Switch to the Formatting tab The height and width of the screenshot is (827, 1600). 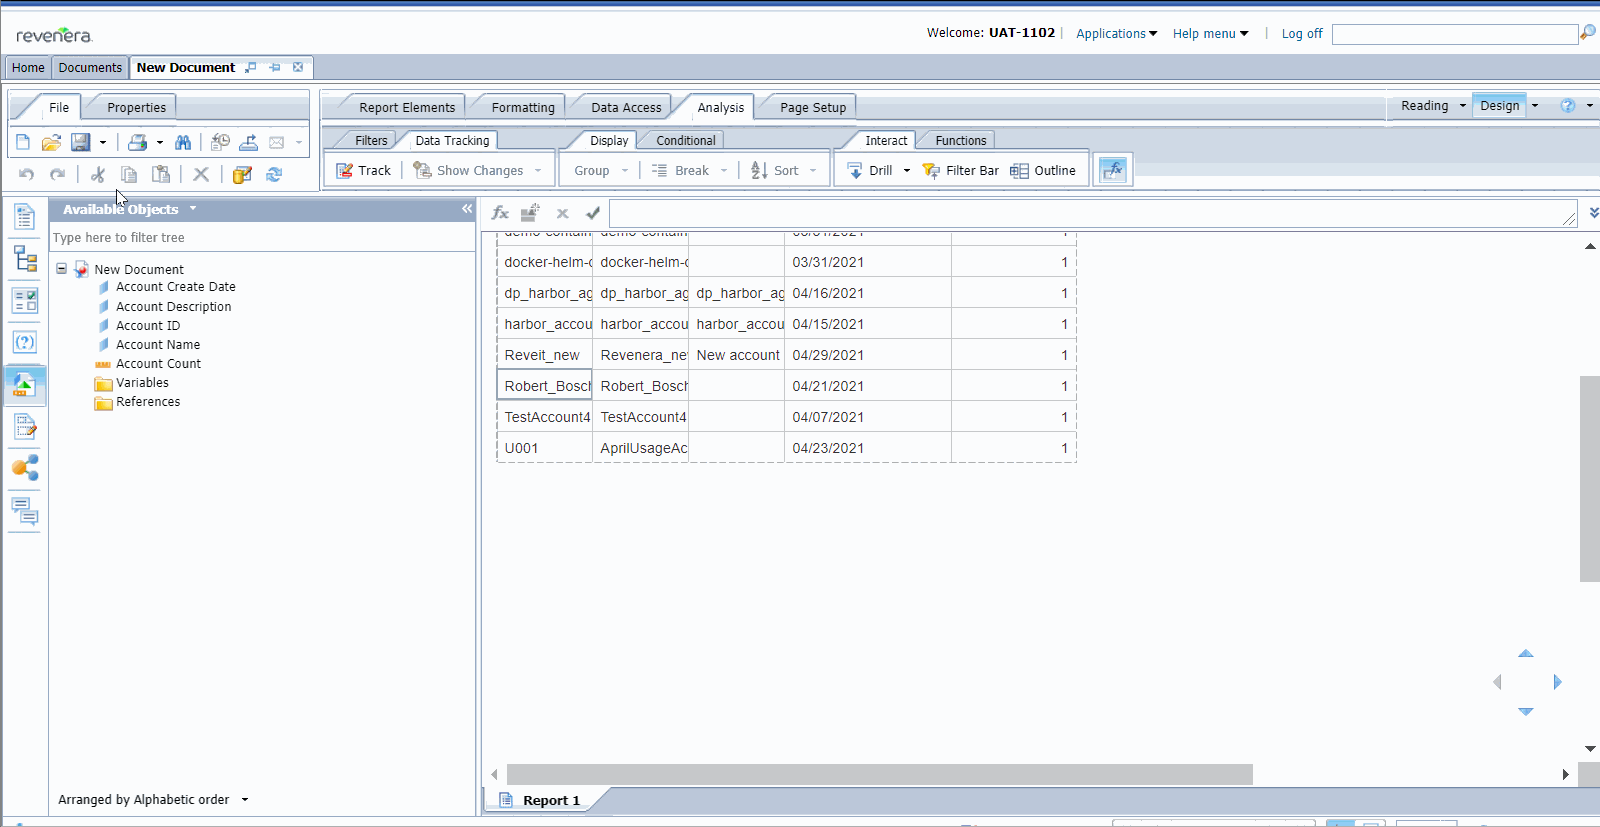(523, 107)
